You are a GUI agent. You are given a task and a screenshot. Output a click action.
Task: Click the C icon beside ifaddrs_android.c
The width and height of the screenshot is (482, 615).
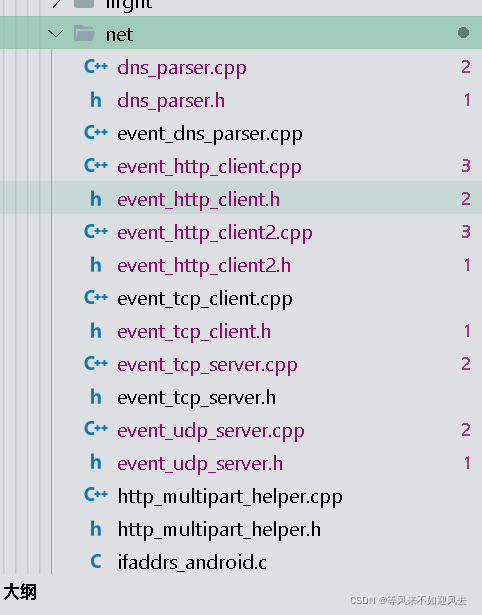96,561
